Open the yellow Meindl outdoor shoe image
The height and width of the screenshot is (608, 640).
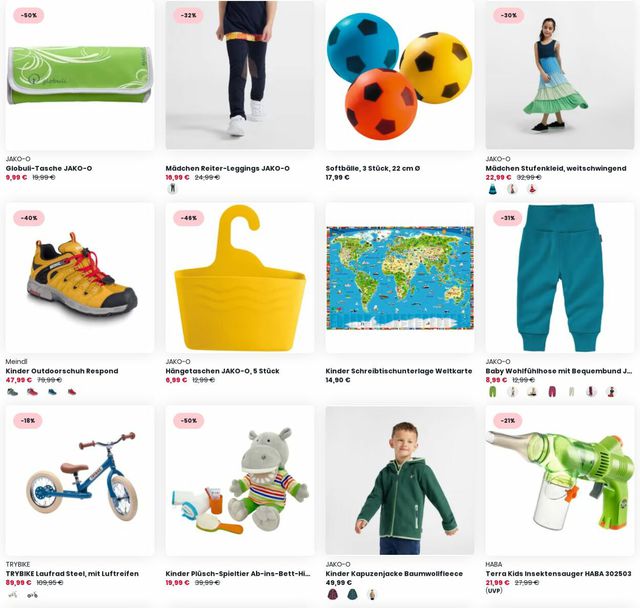coord(80,278)
